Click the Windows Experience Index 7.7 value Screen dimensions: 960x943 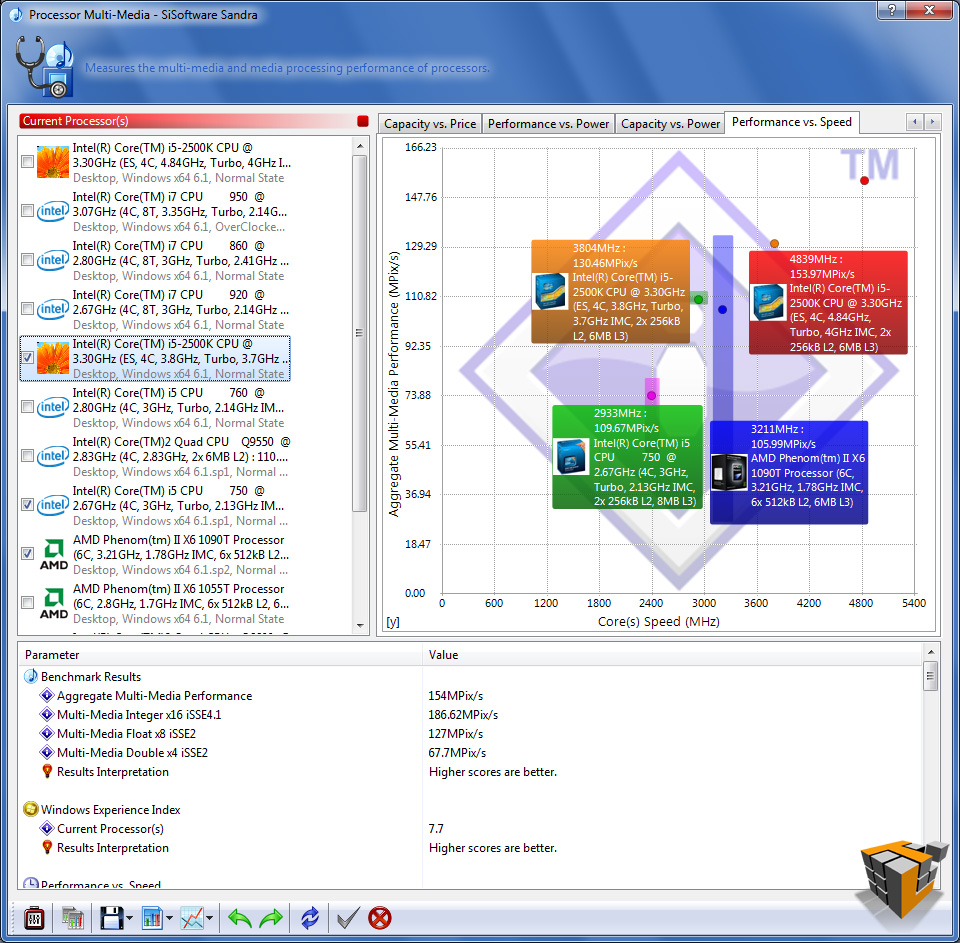coord(436,828)
